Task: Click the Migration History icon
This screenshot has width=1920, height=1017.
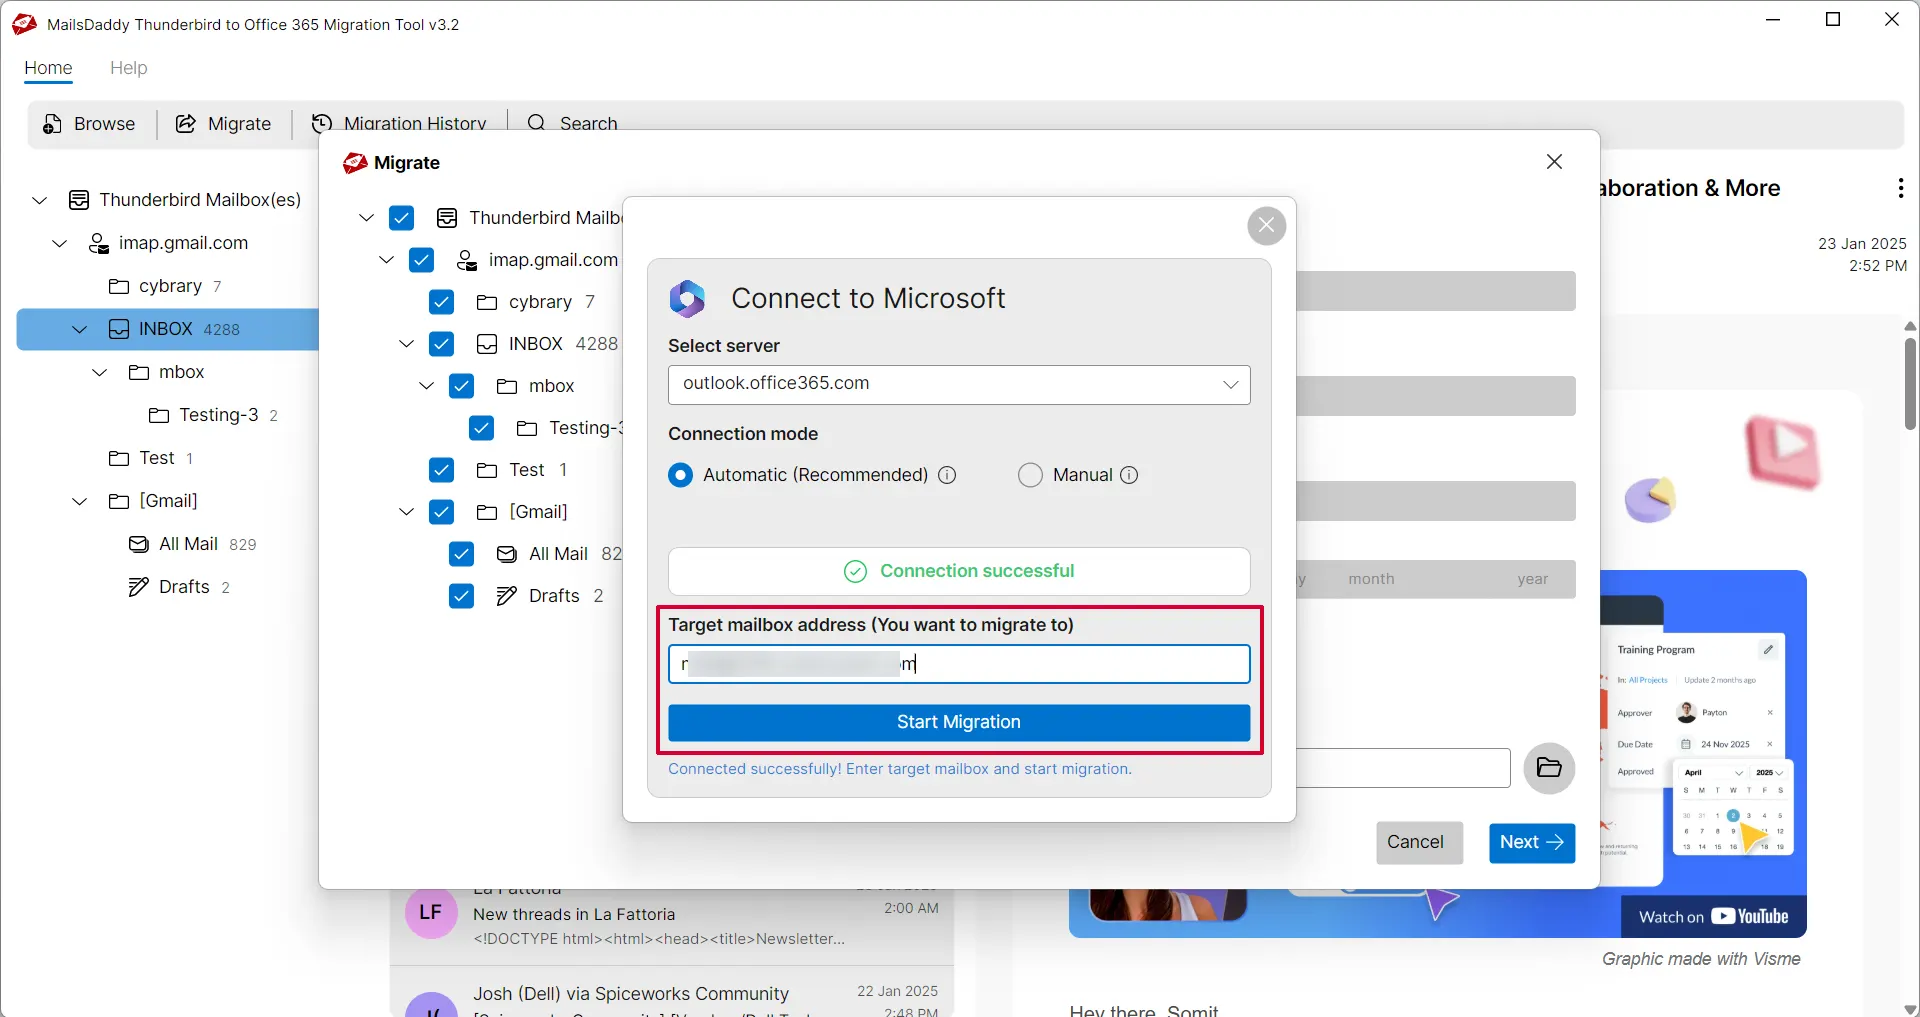Action: pos(321,124)
